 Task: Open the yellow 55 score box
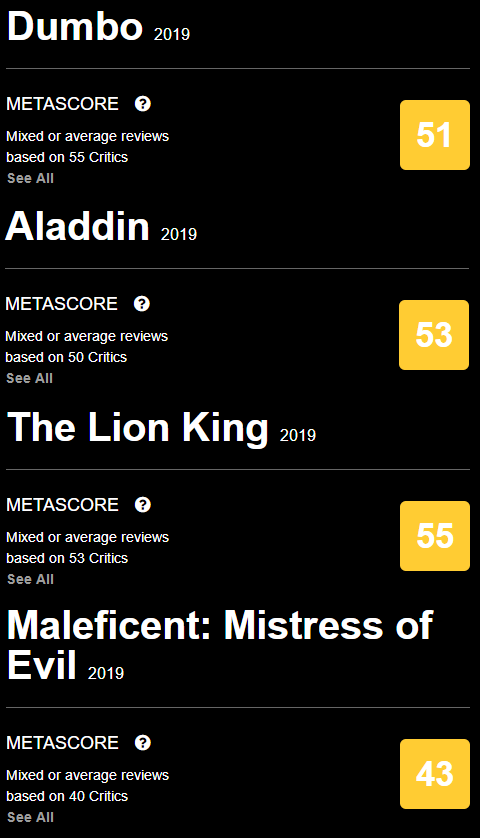(x=435, y=536)
